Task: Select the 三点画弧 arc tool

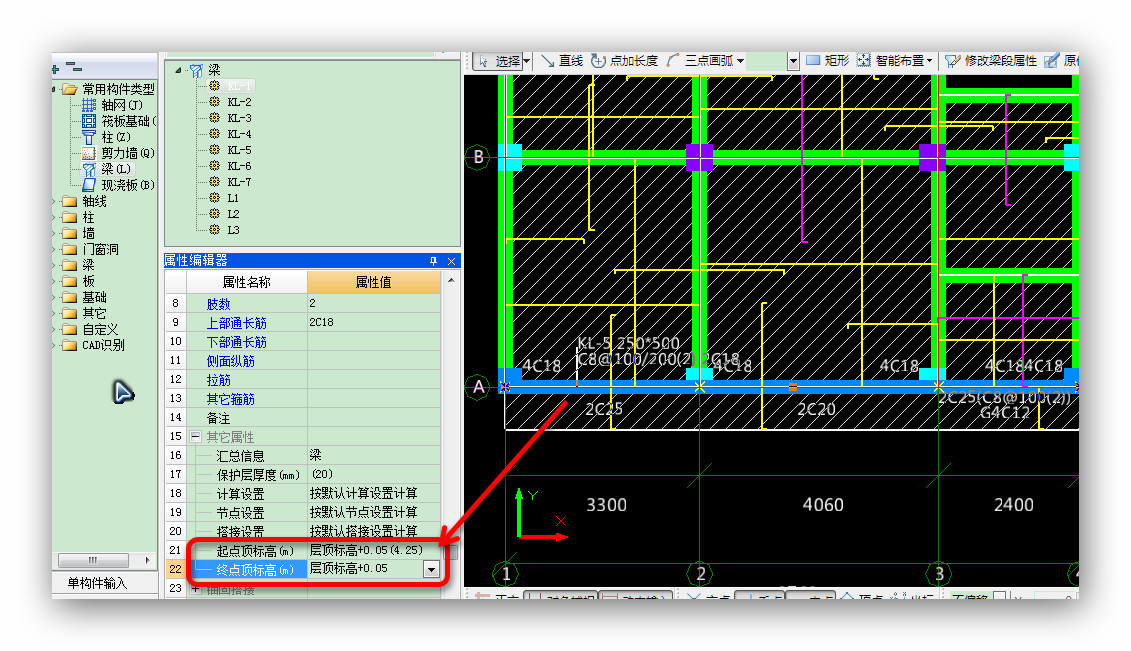Action: (x=699, y=61)
